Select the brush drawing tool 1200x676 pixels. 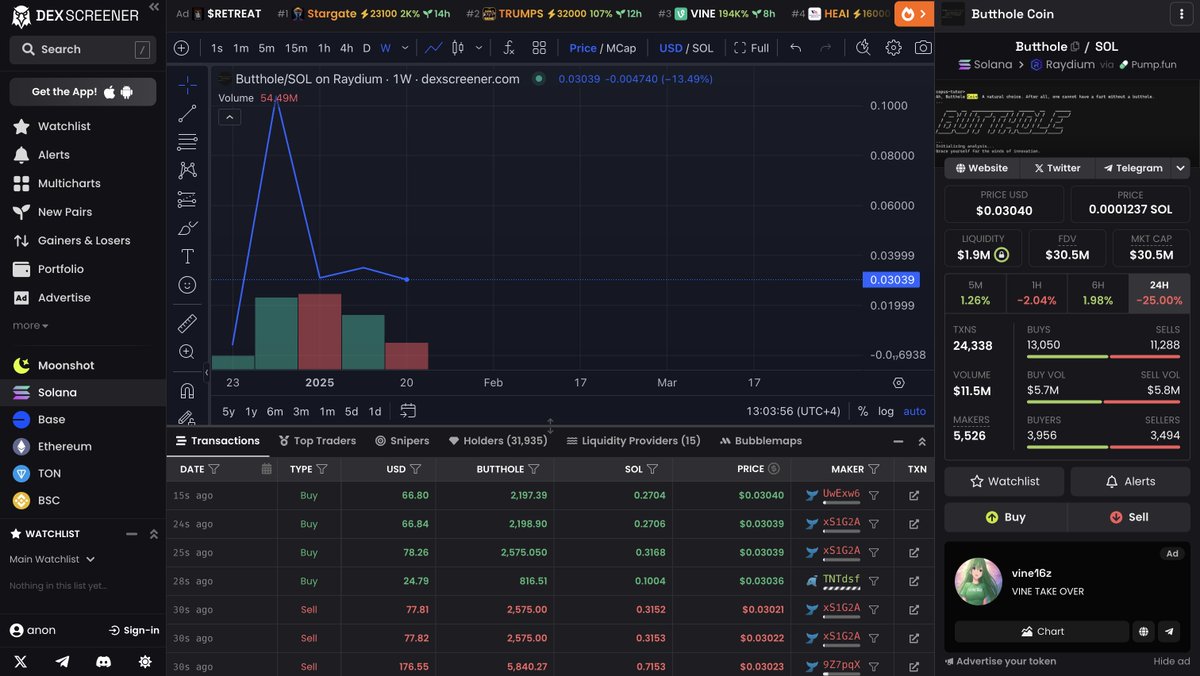coord(187,228)
